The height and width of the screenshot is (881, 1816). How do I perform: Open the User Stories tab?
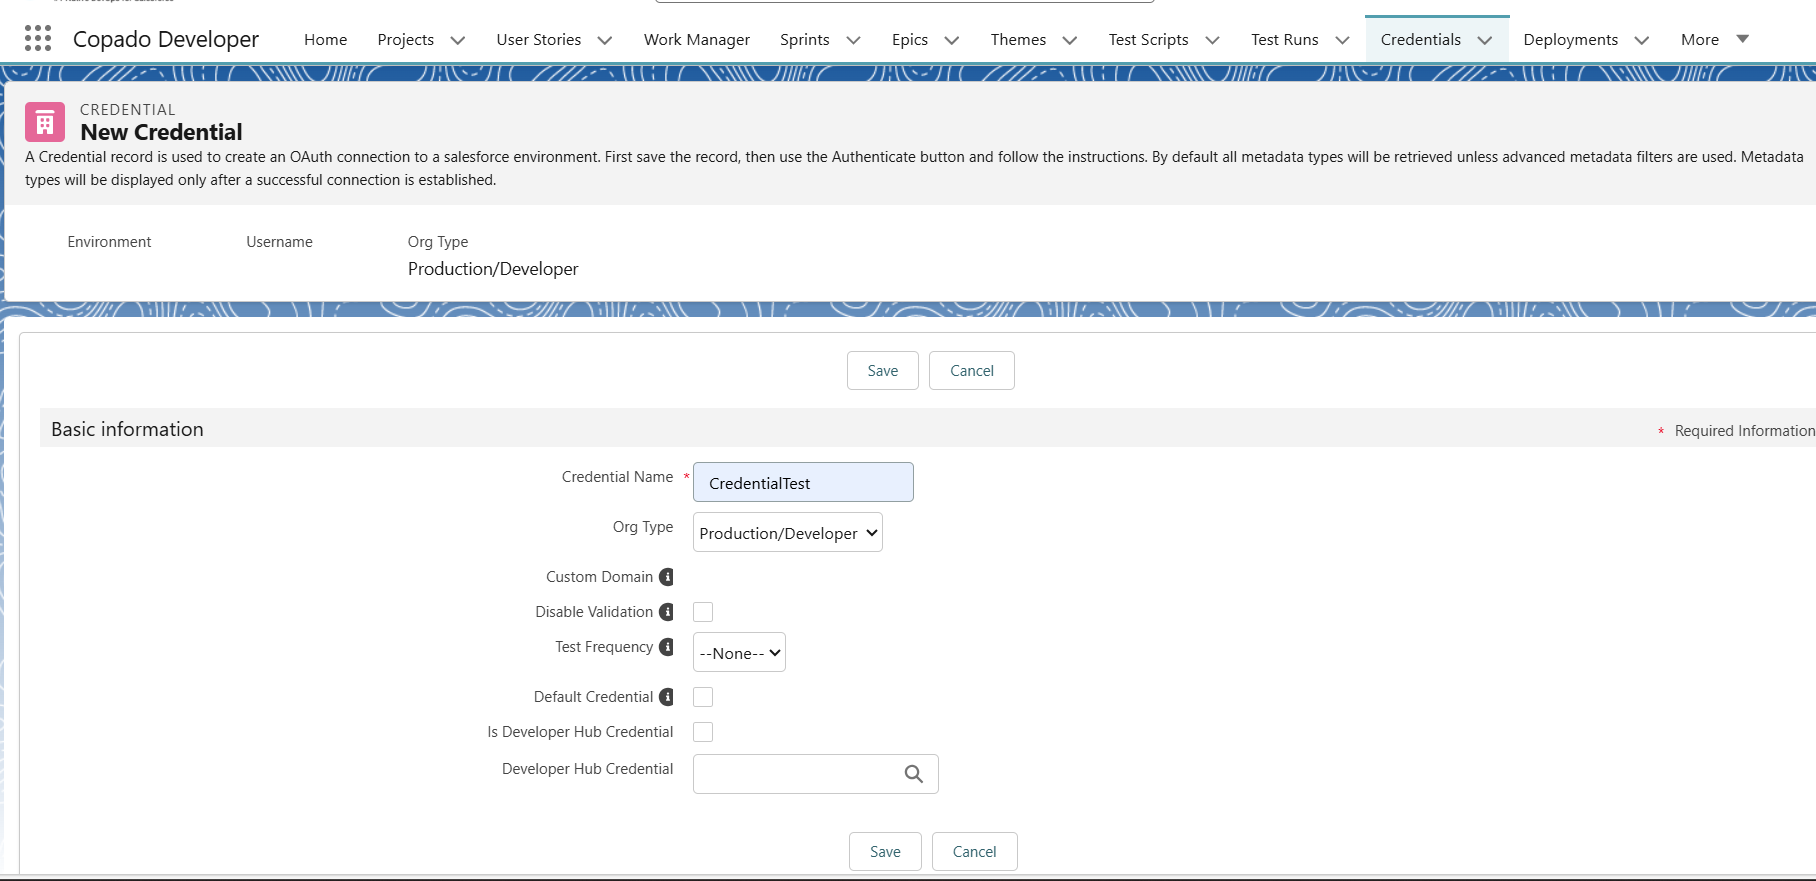(x=539, y=39)
